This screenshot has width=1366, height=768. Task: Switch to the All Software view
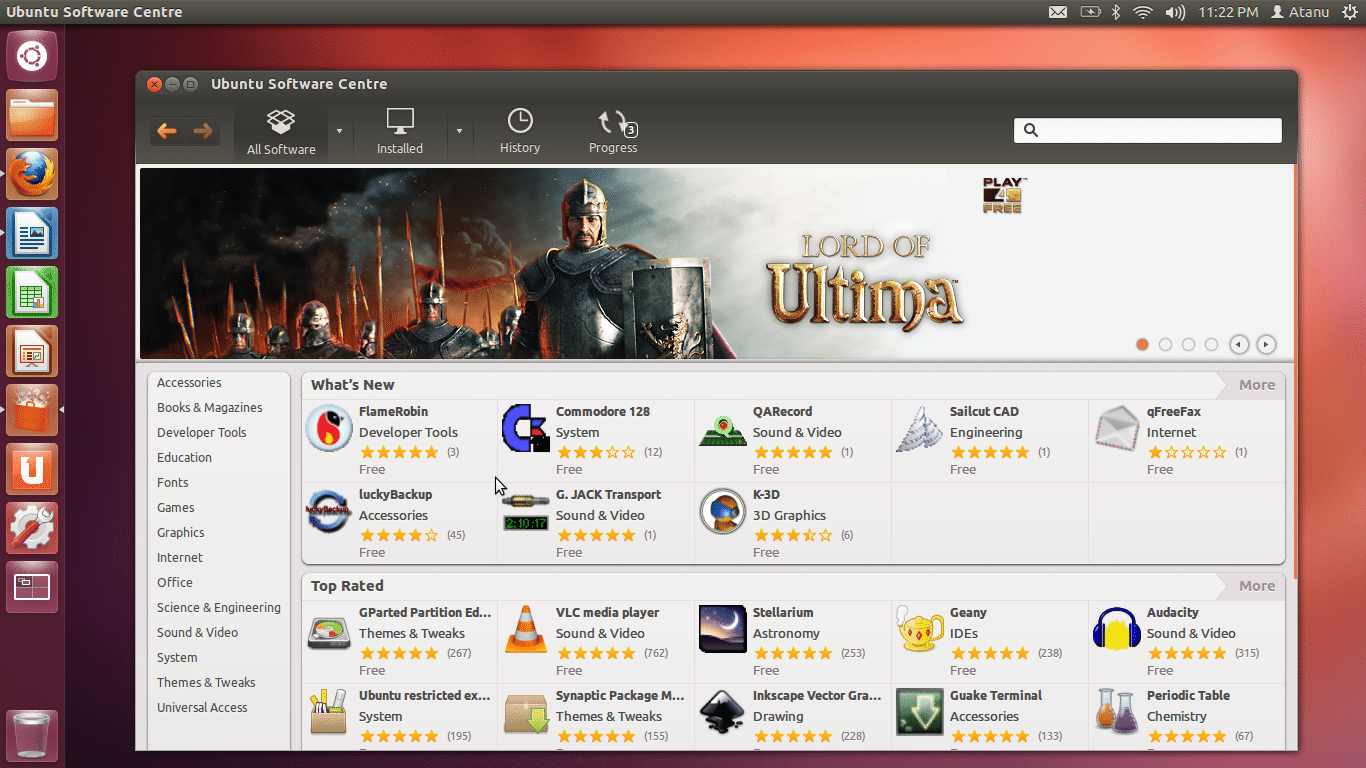tap(281, 131)
